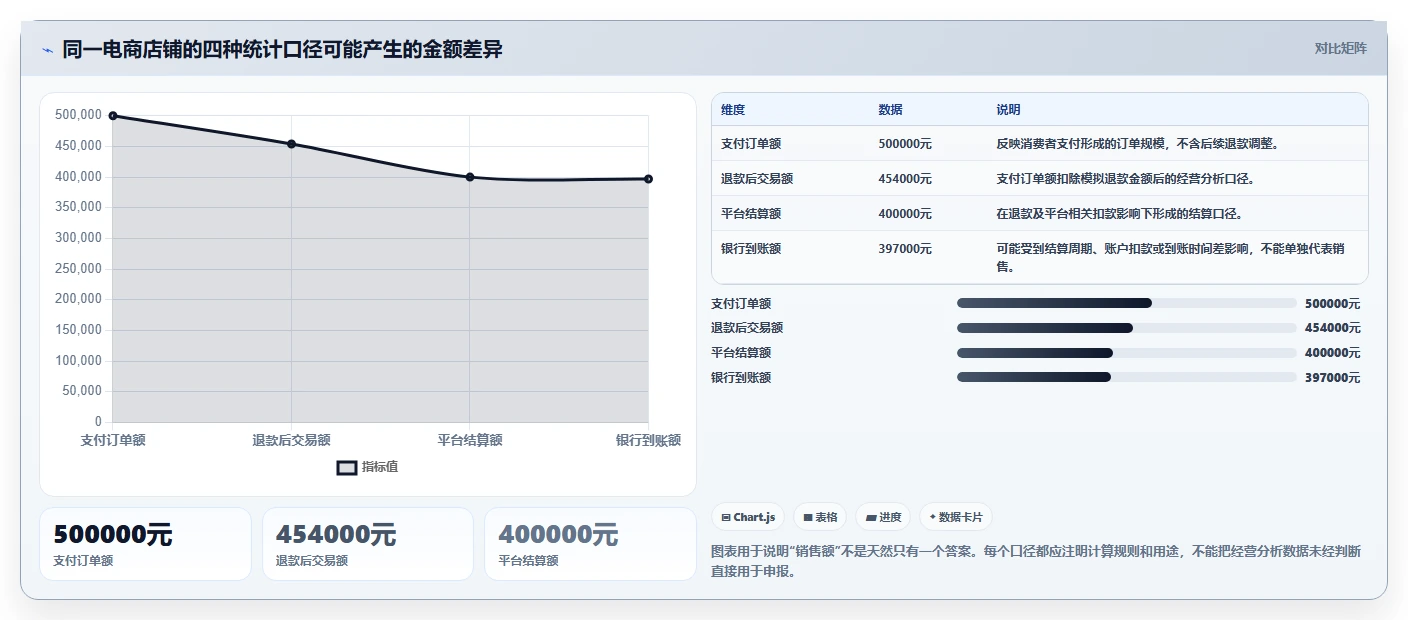This screenshot has width=1408, height=620.
Task: Click the 397000元 value beside the progress bar
Action: [x=1332, y=378]
